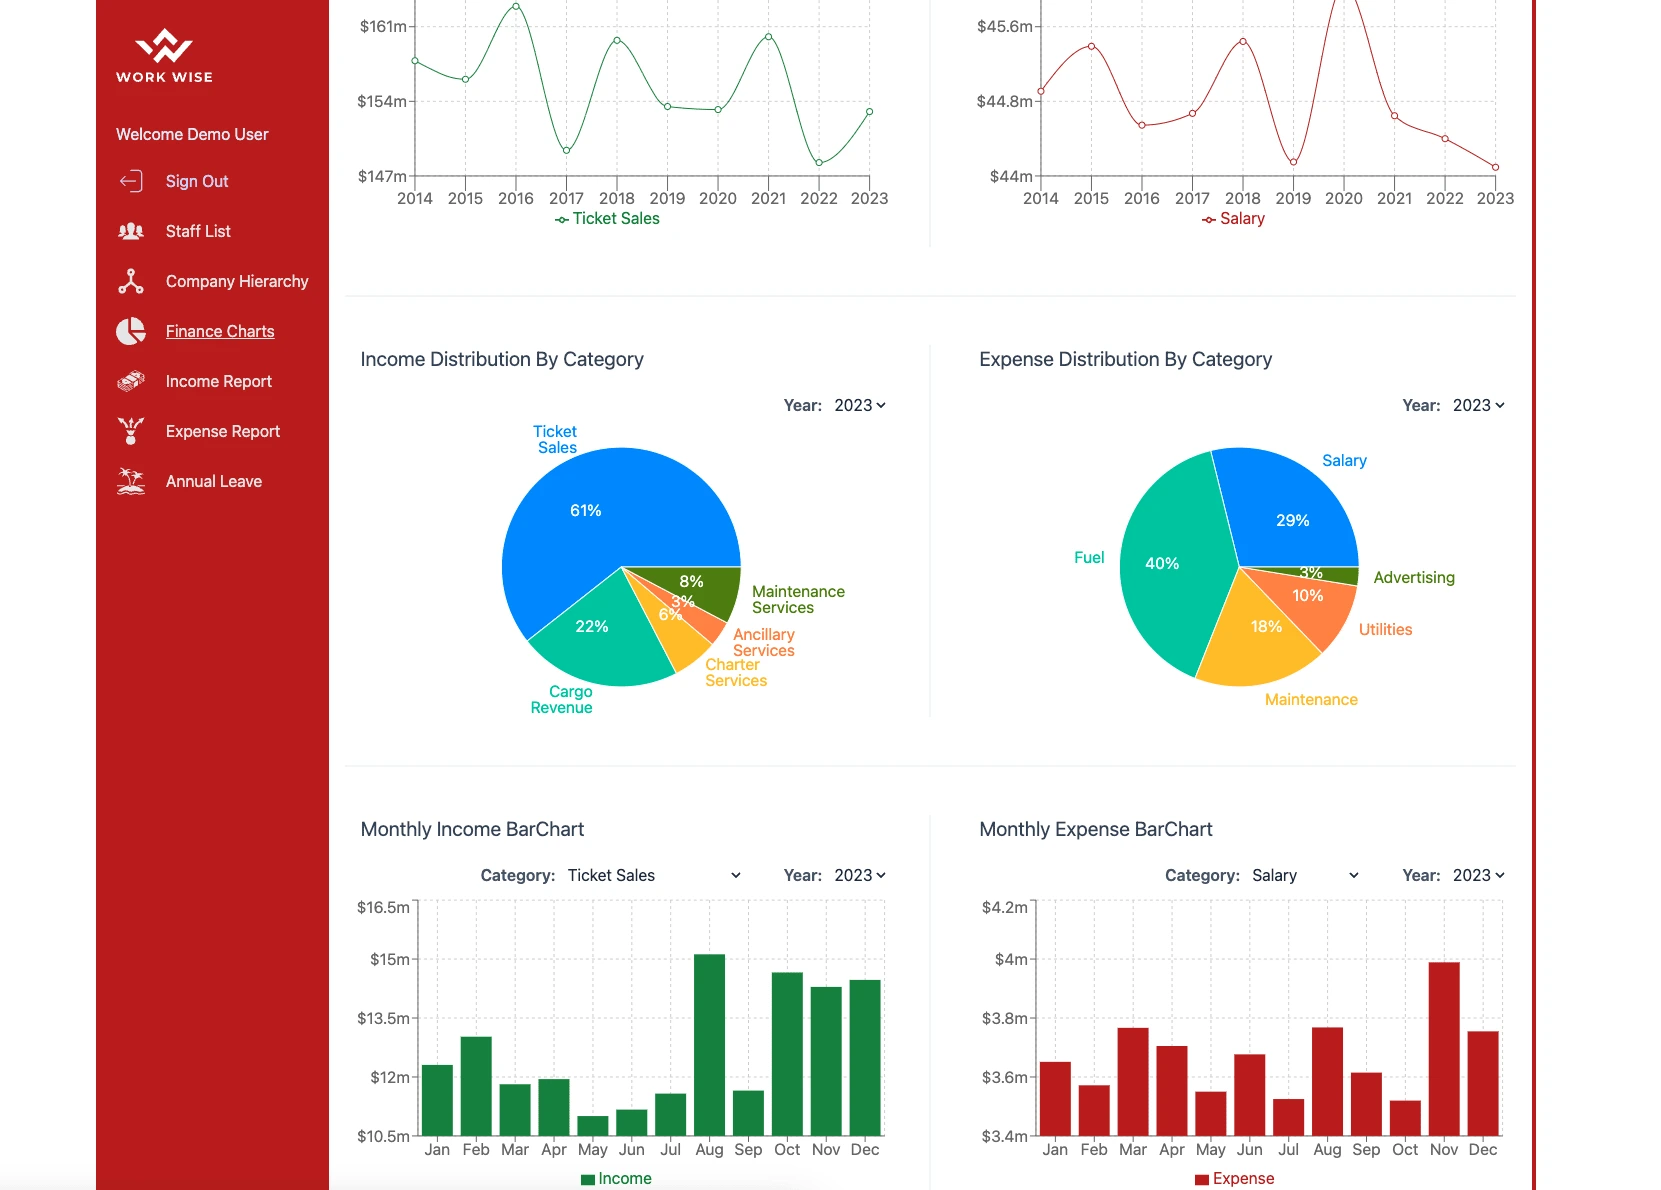
Task: Click the Annual Leave palm tree icon
Action: (x=131, y=481)
